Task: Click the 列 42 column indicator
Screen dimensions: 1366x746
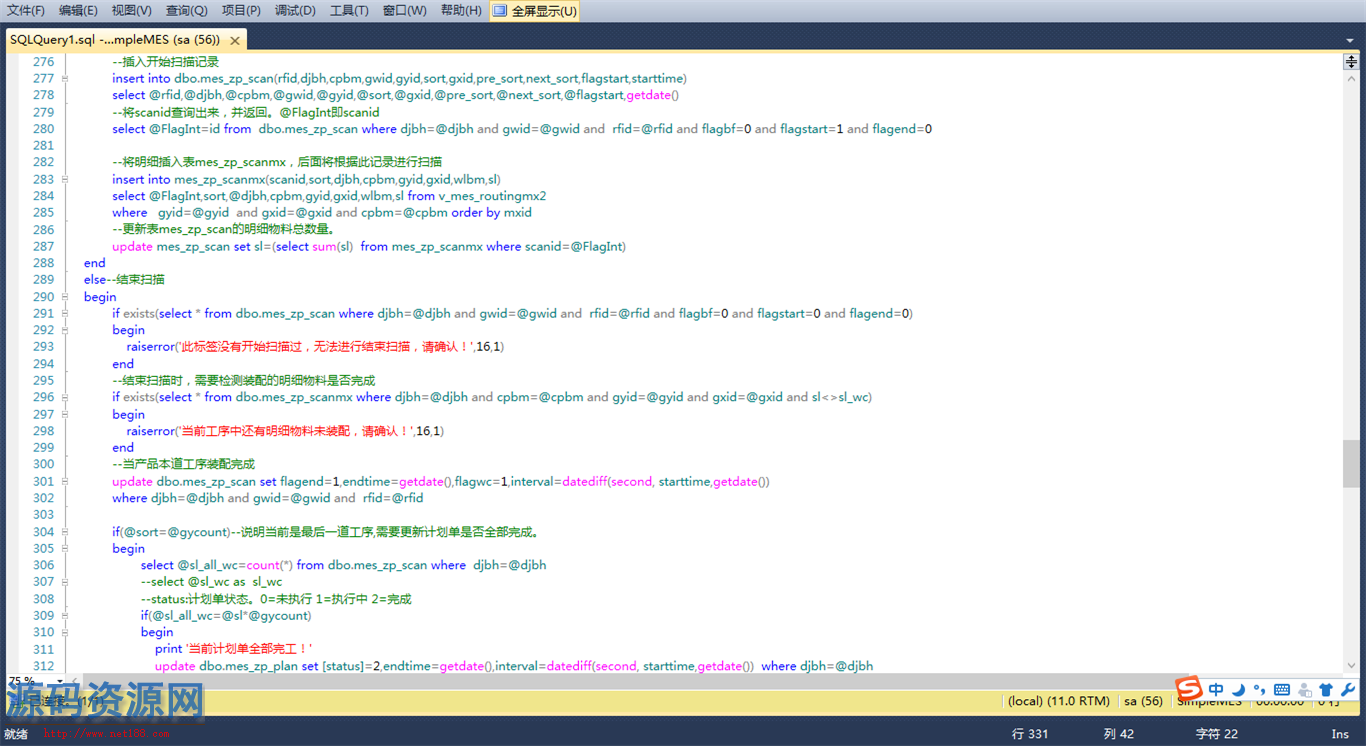Action: tap(1119, 734)
